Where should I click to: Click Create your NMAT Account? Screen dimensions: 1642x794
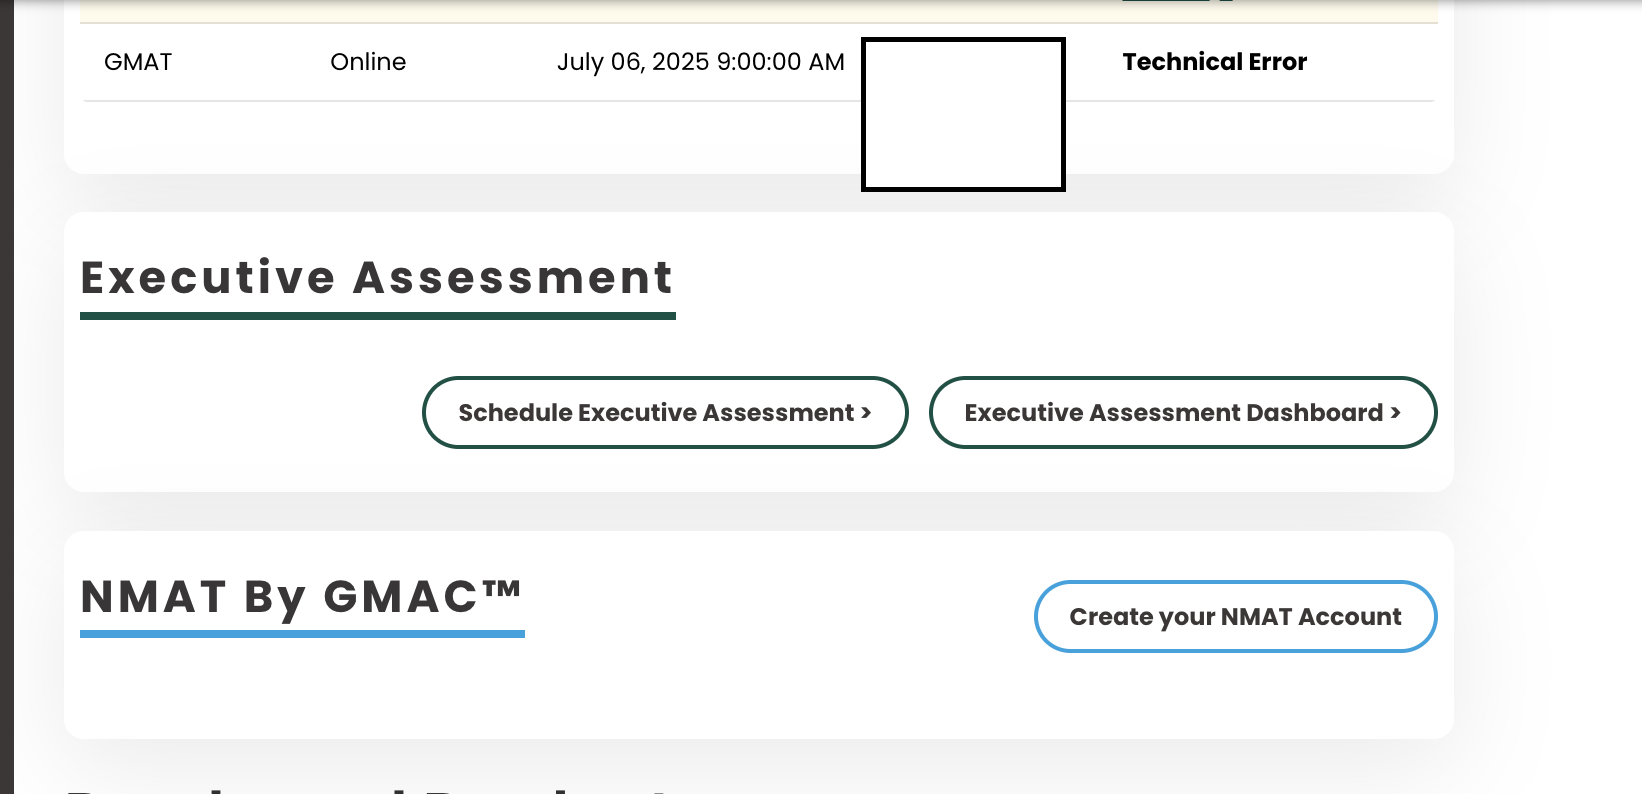click(x=1235, y=616)
